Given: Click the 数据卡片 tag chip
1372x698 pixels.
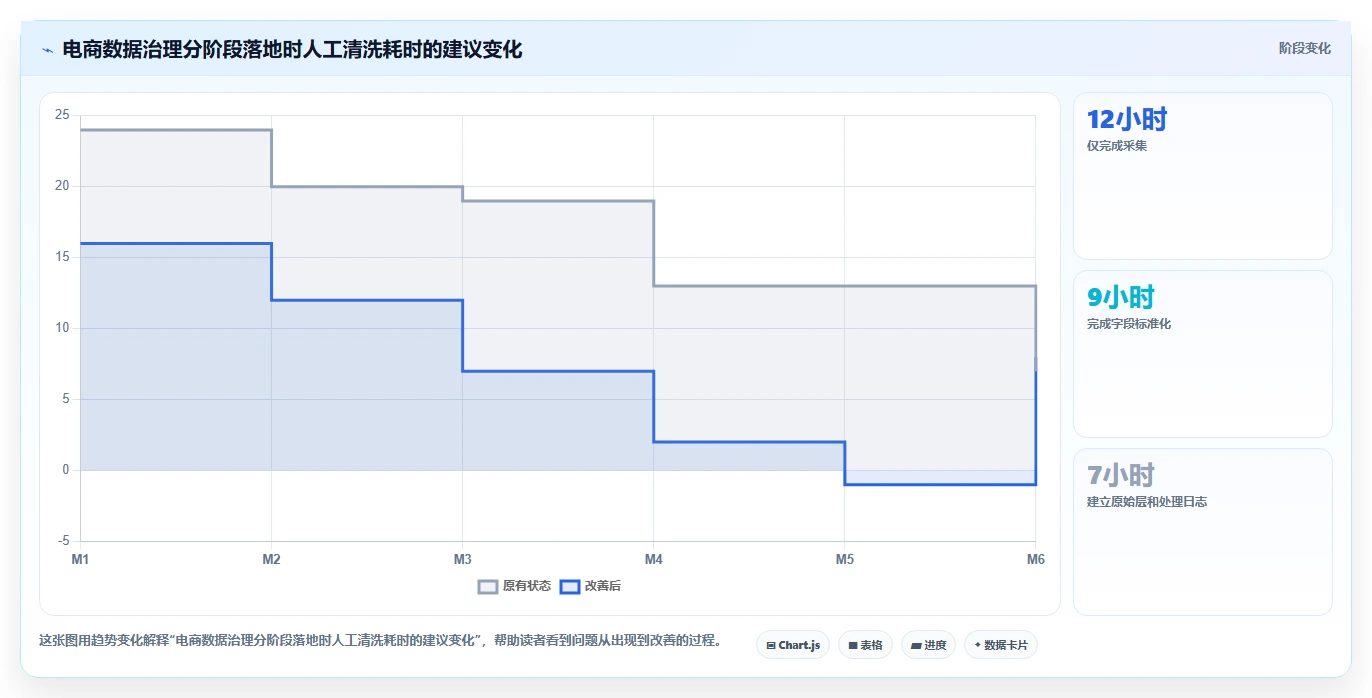Looking at the screenshot, I should 1001,645.
